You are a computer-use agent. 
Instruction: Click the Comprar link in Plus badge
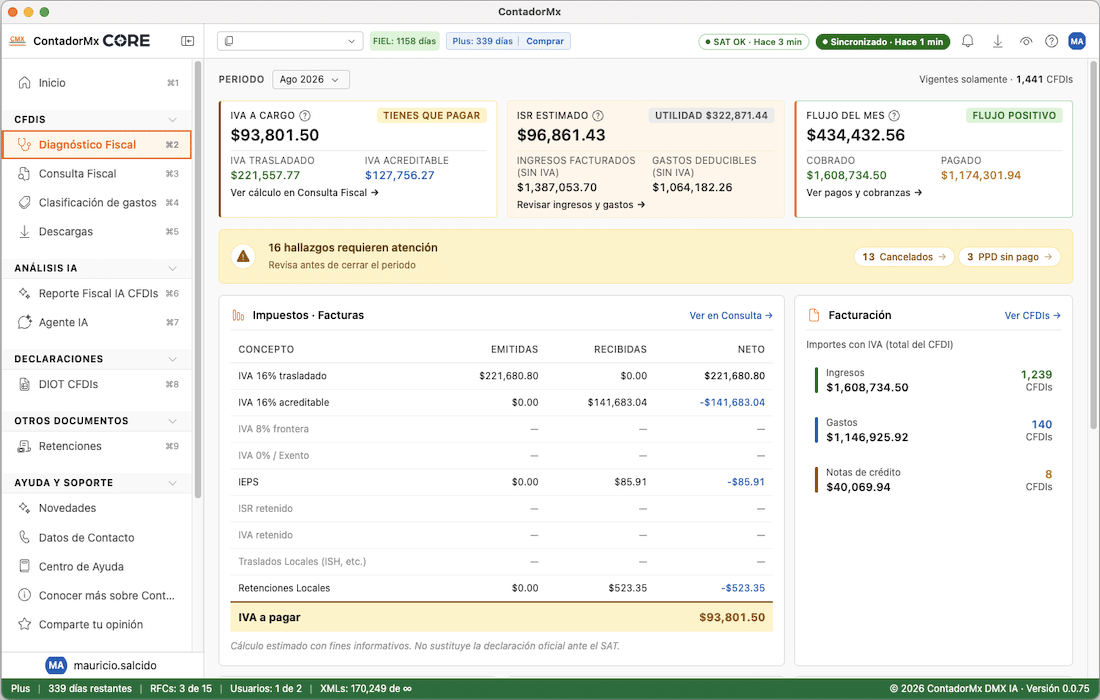click(545, 41)
